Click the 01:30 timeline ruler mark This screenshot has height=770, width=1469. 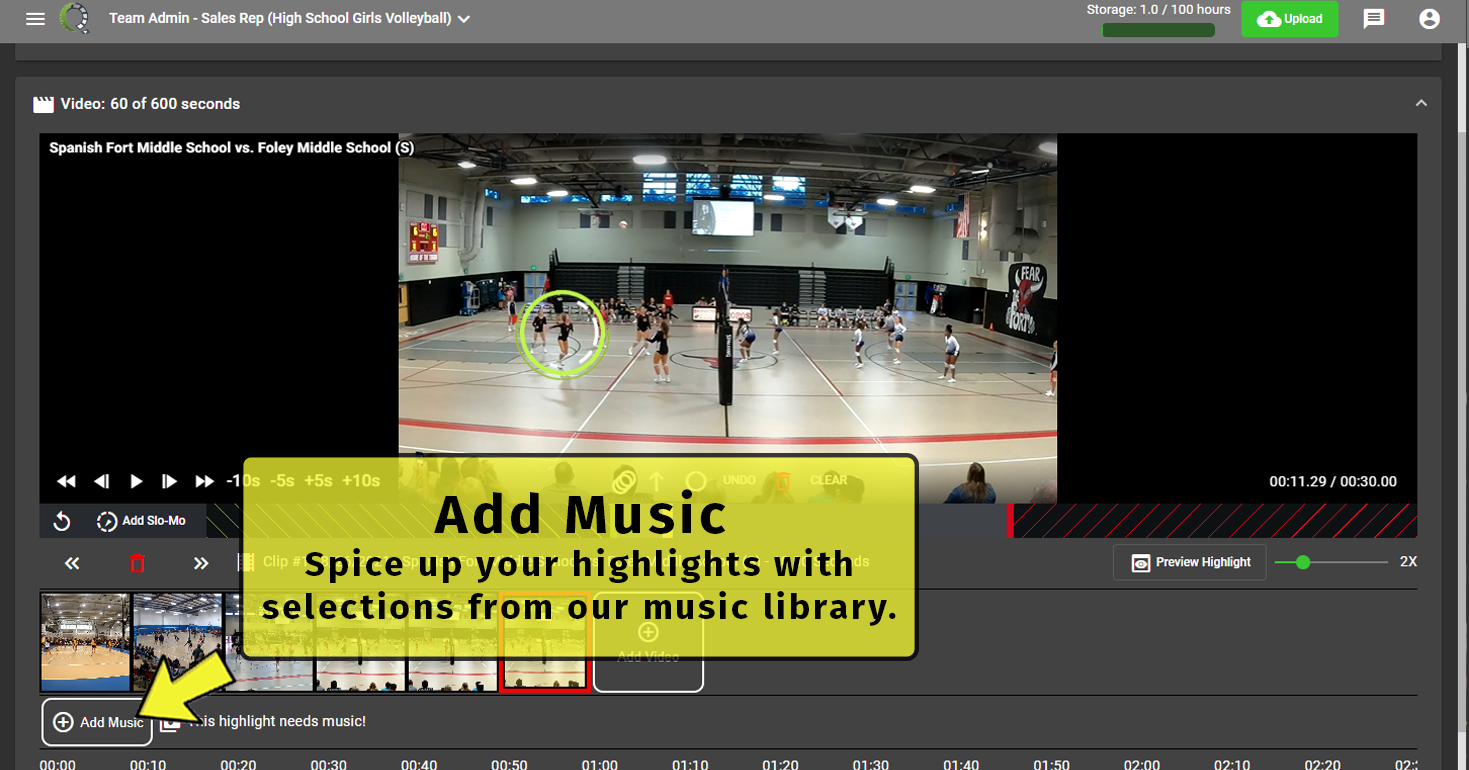point(870,764)
